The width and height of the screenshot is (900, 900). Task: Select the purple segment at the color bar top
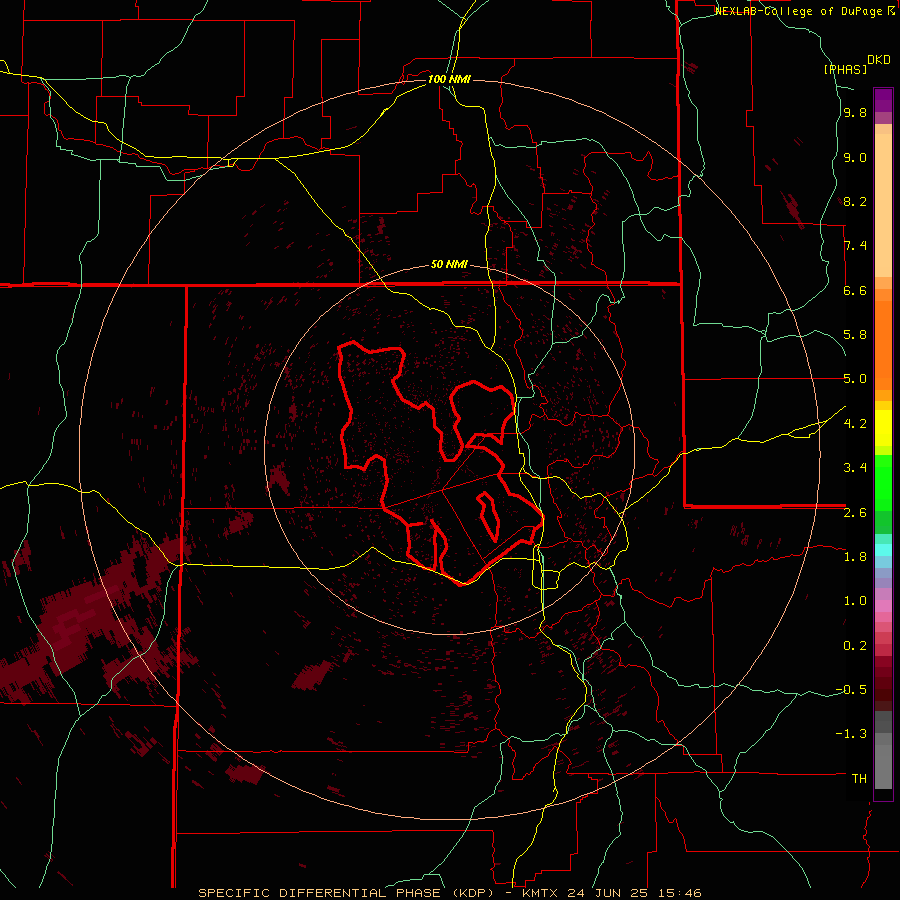click(x=883, y=100)
